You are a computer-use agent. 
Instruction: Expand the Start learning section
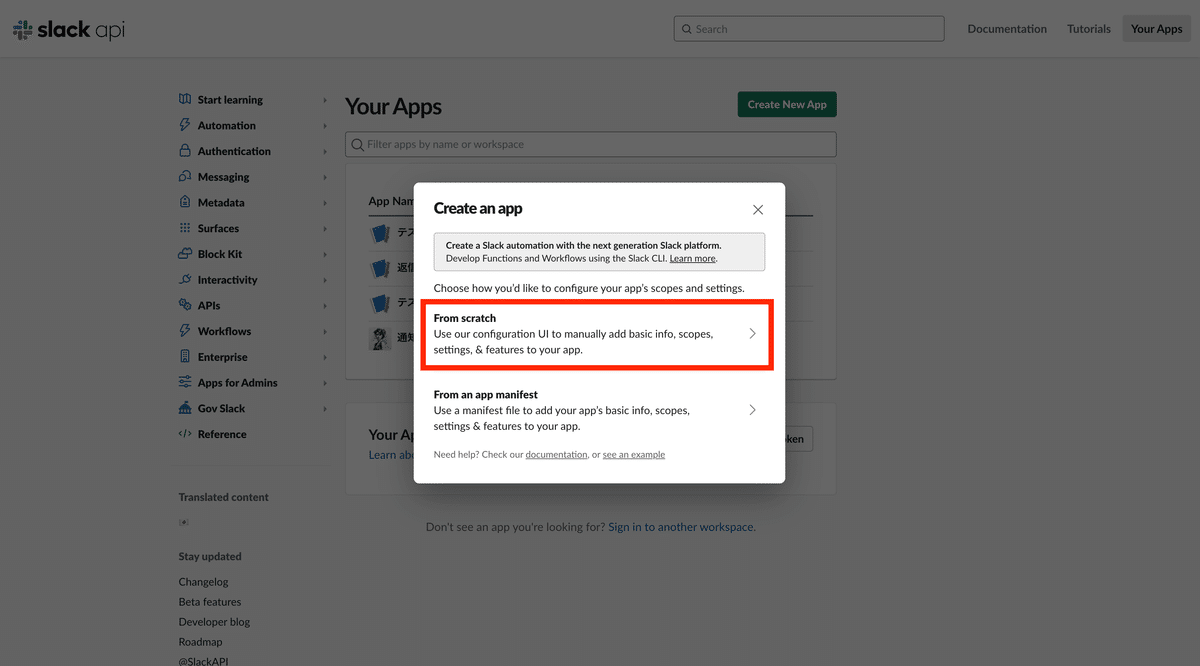click(x=325, y=100)
